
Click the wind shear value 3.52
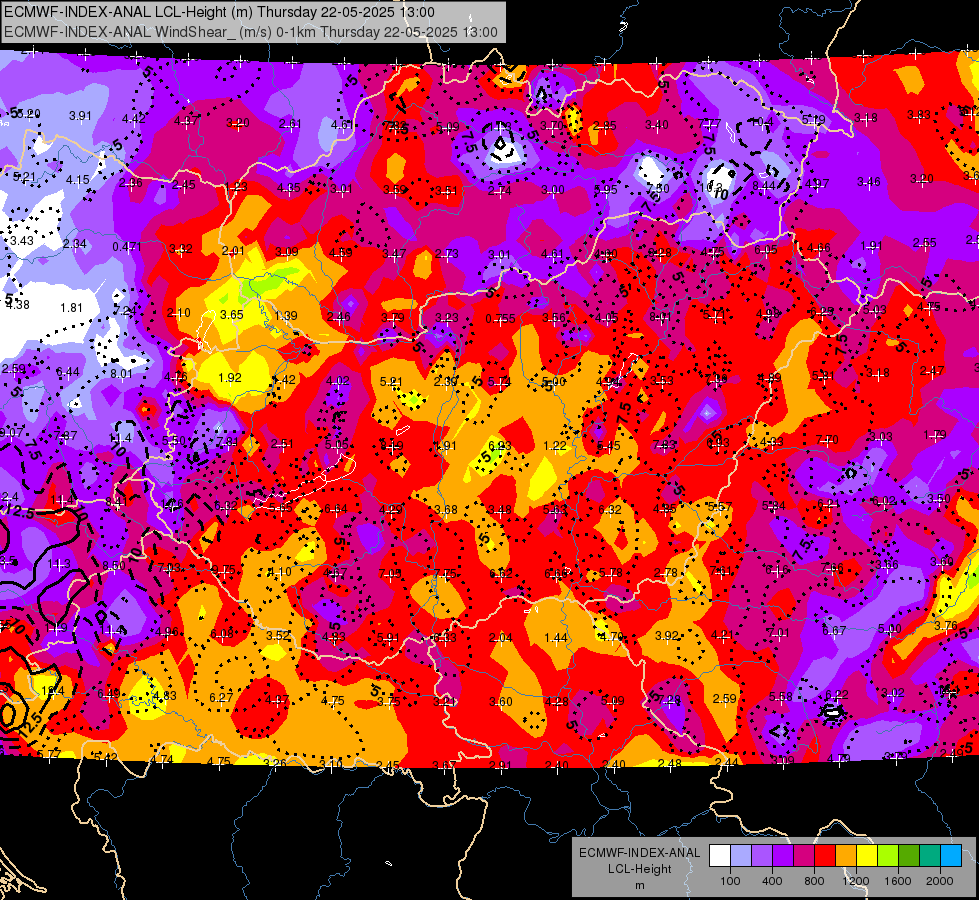tap(278, 636)
